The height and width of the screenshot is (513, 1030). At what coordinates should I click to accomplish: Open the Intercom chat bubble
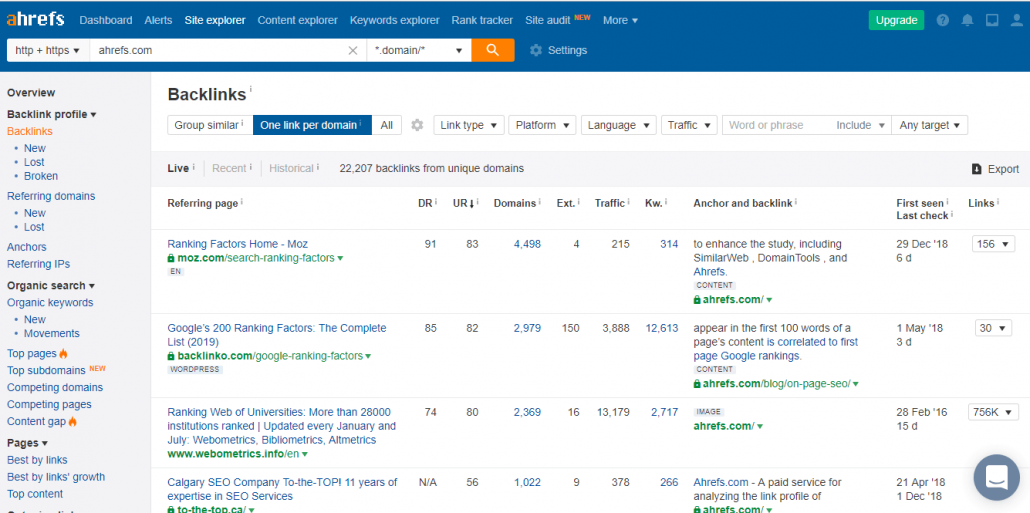click(x=996, y=477)
